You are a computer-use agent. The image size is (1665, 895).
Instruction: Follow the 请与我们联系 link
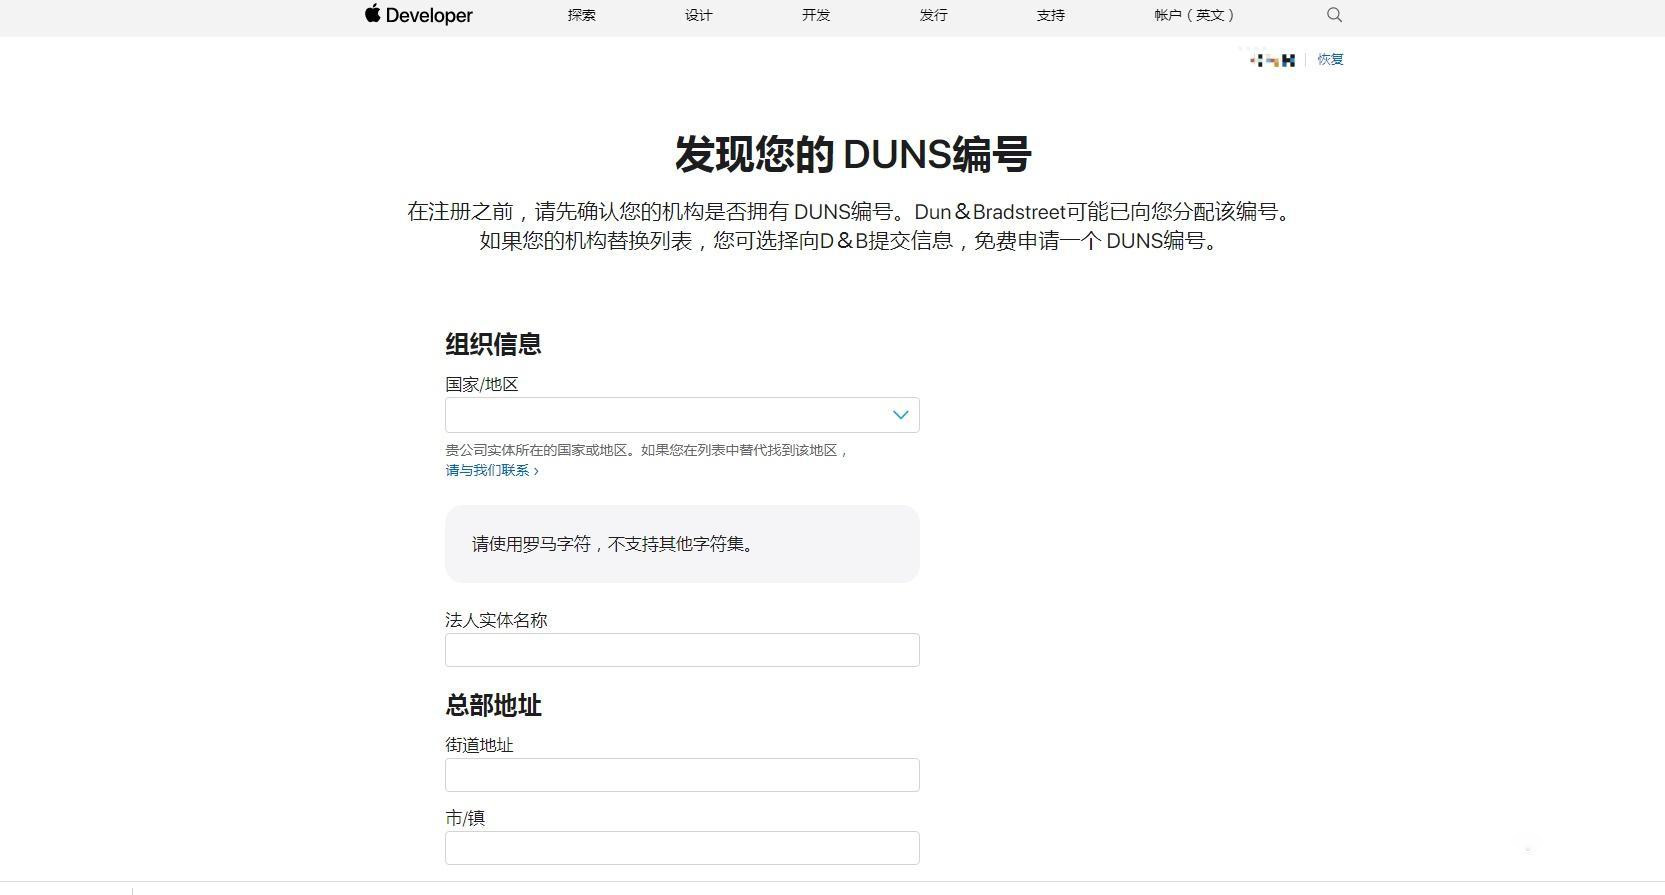tap(491, 470)
